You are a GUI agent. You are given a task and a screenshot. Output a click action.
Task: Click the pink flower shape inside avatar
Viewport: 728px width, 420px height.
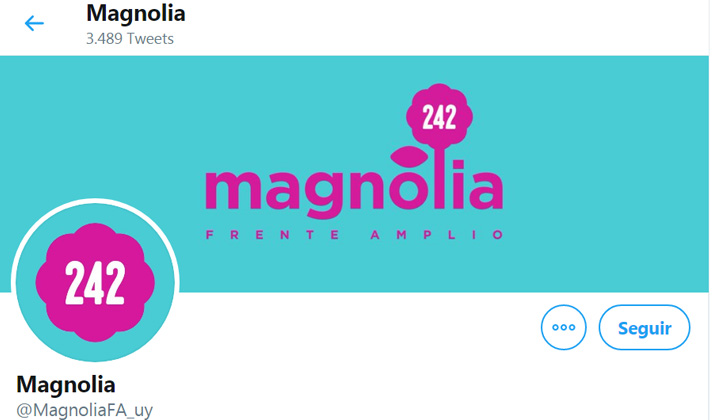coord(95,282)
